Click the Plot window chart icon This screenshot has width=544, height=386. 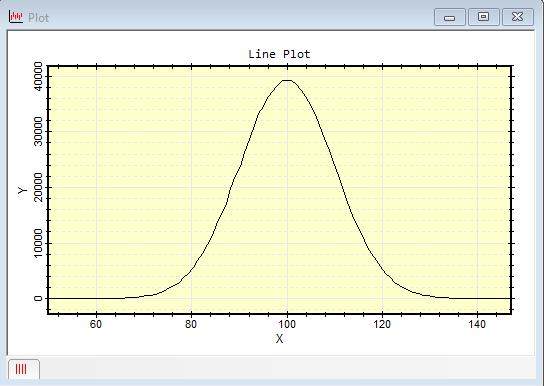pyautogui.click(x=16, y=17)
